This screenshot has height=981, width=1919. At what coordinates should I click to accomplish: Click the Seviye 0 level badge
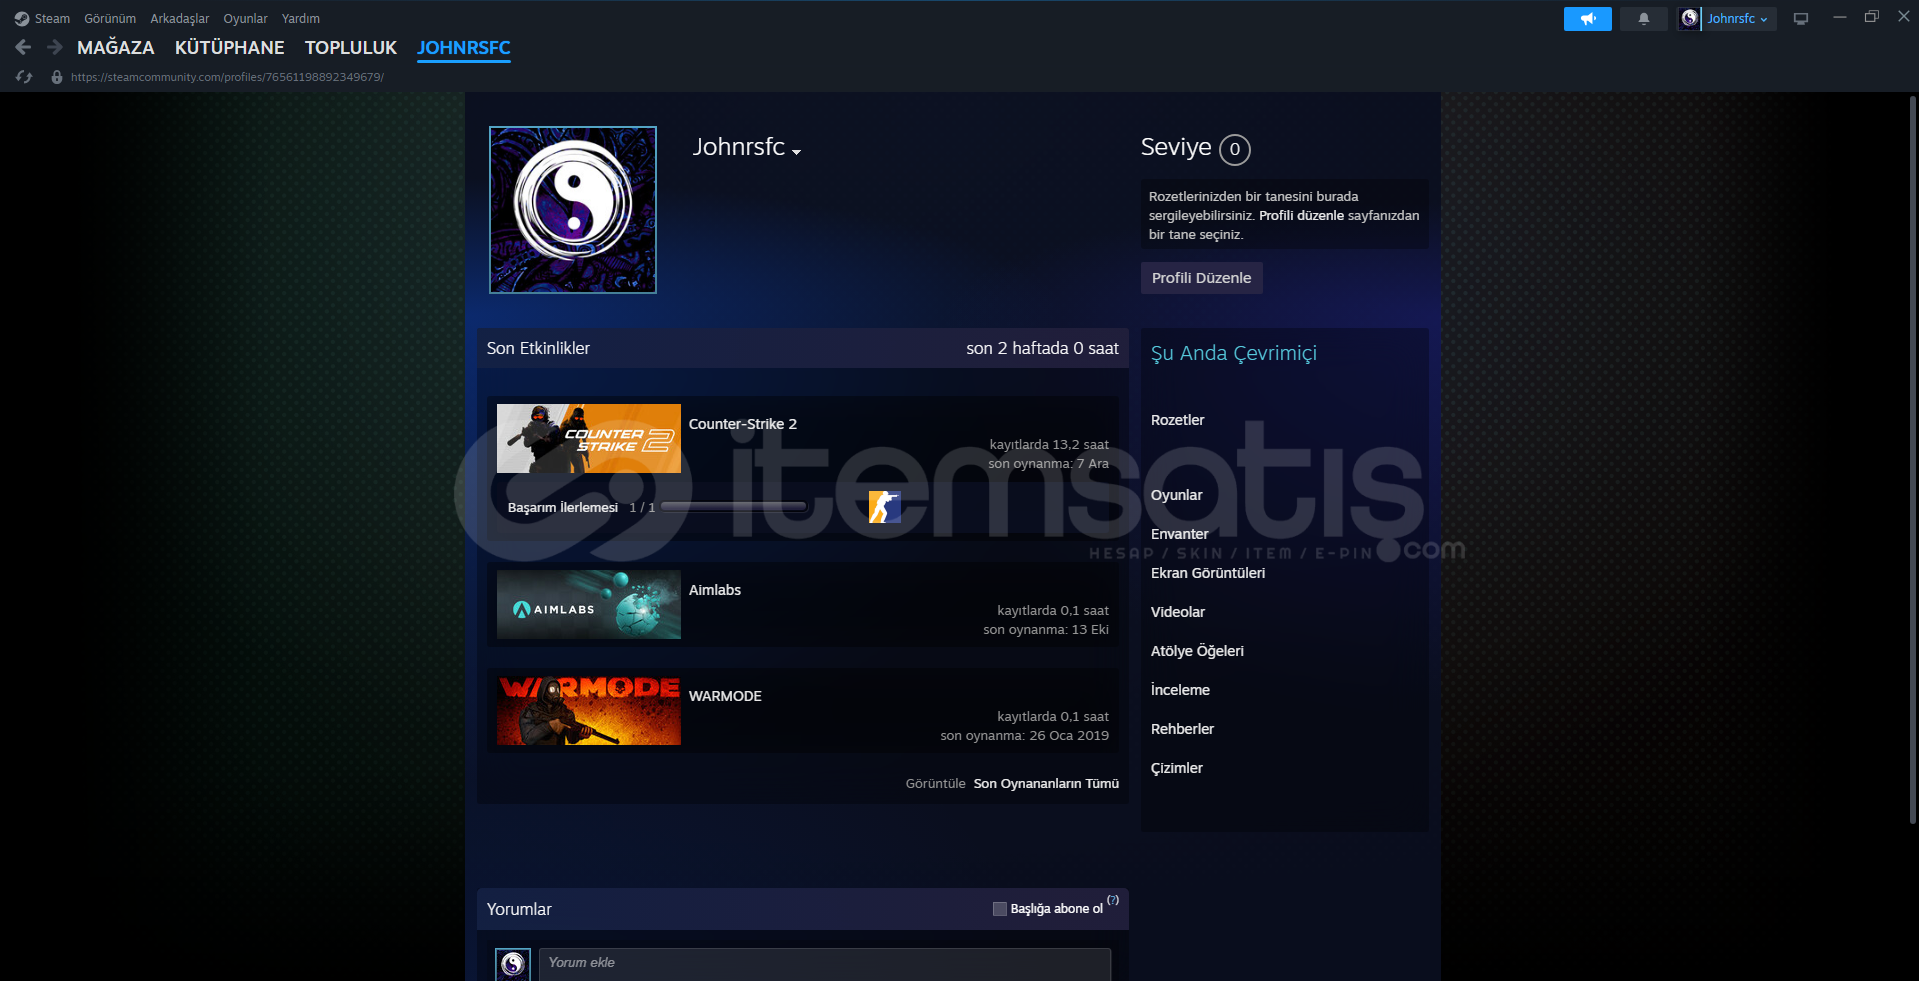pos(1235,149)
